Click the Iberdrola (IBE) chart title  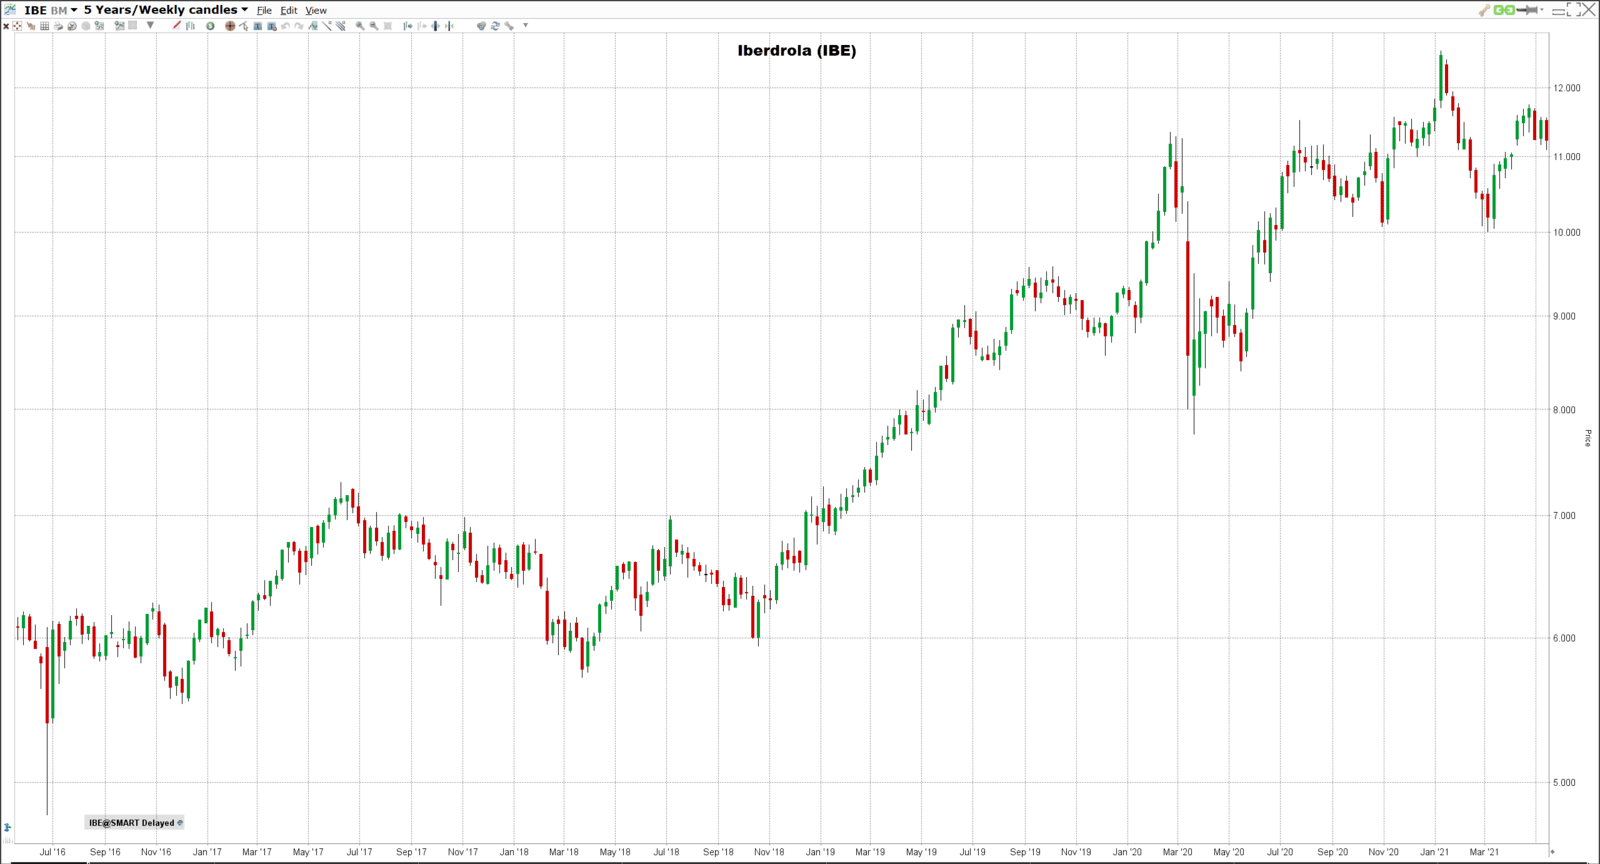(x=797, y=50)
